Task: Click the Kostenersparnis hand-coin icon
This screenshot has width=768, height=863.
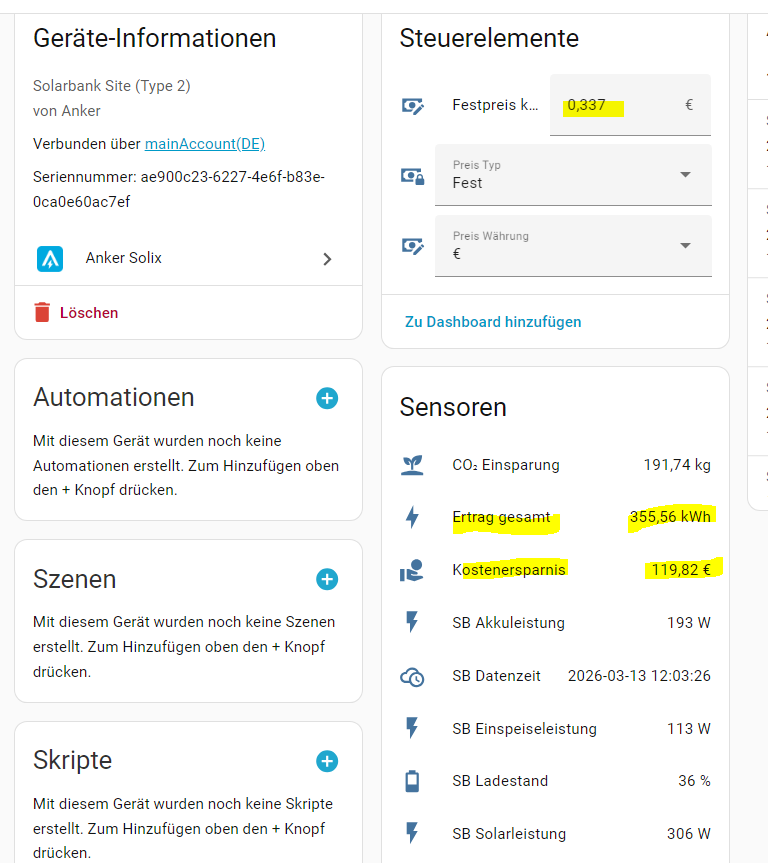Action: [411, 571]
